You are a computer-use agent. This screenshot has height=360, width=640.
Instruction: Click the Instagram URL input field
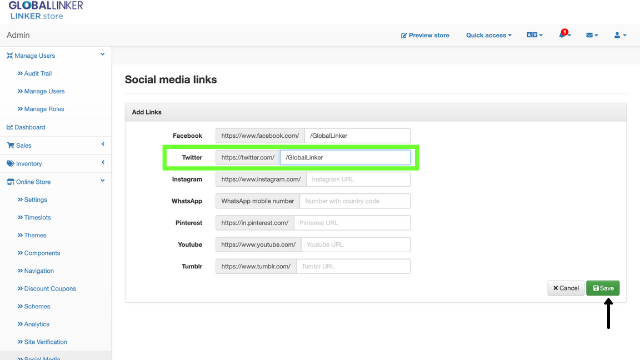pyautogui.click(x=358, y=179)
